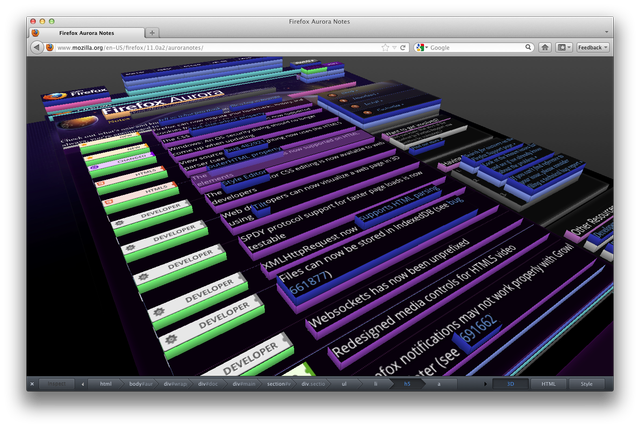Close the inspector toolbar with the X

click(x=32, y=384)
